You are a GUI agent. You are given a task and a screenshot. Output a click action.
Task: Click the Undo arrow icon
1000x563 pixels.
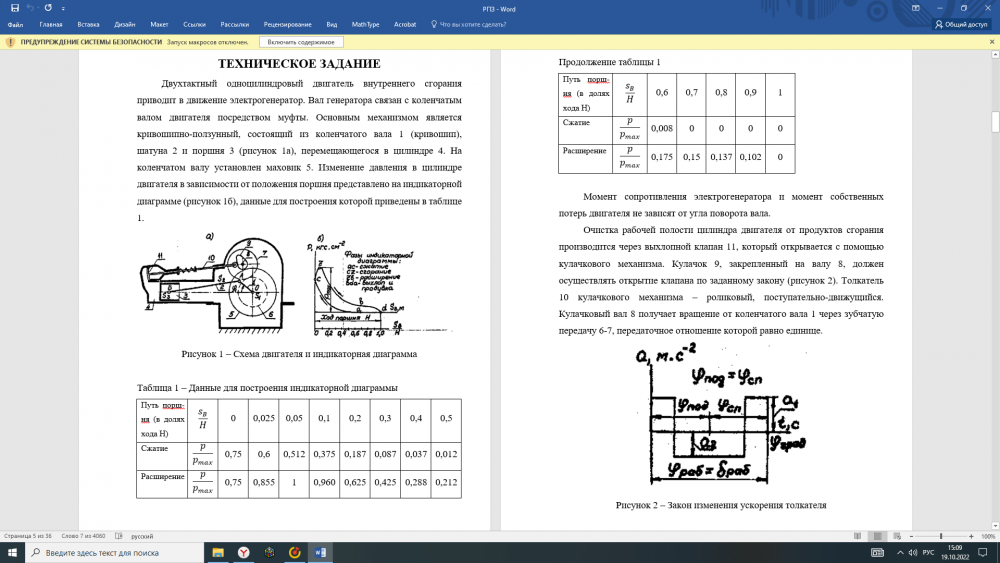pyautogui.click(x=32, y=7)
